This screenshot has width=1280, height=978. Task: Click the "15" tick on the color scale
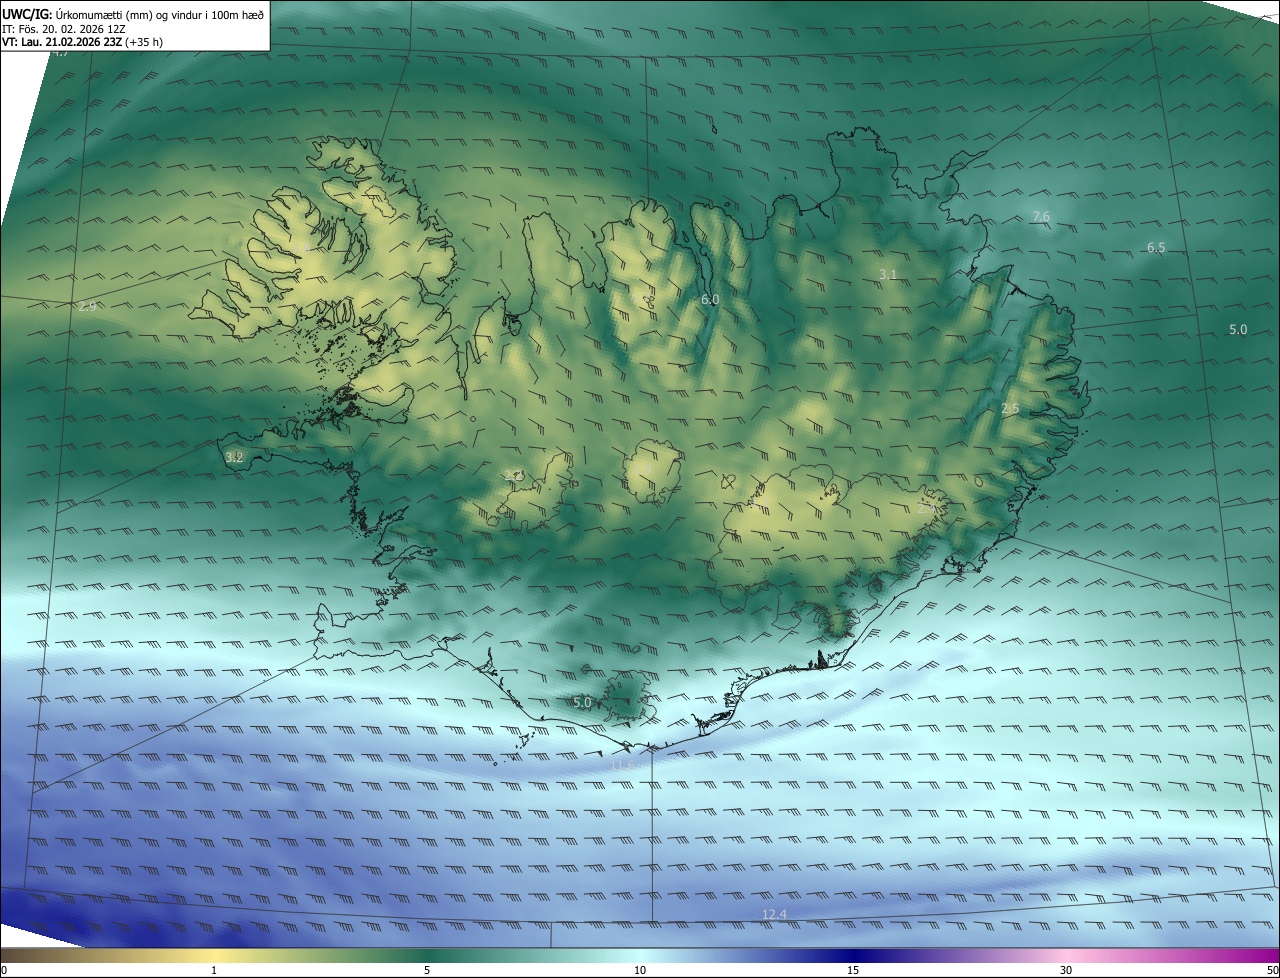pyautogui.click(x=853, y=970)
